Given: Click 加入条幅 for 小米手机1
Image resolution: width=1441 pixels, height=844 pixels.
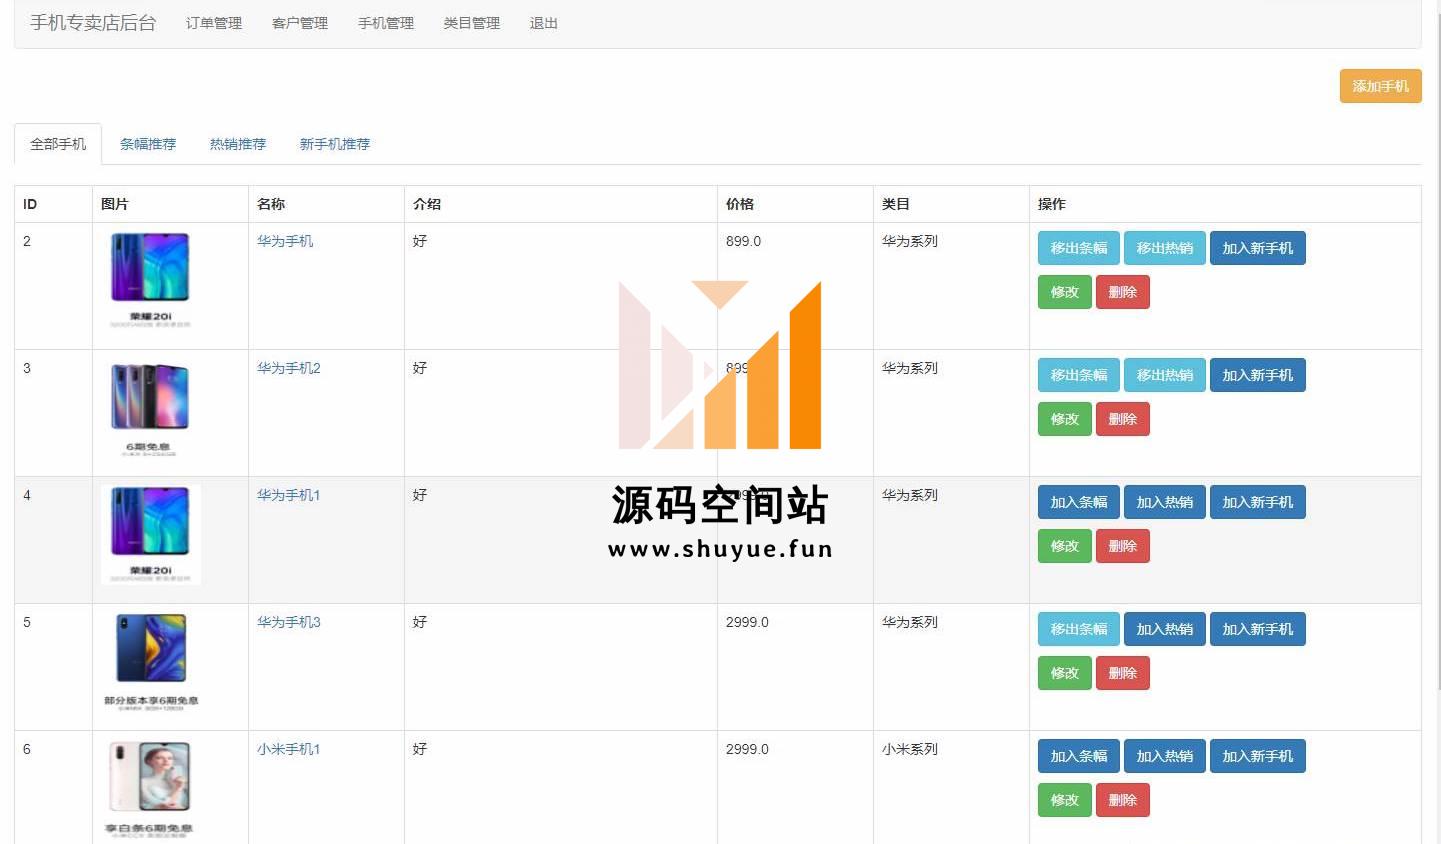Looking at the screenshot, I should [1078, 756].
